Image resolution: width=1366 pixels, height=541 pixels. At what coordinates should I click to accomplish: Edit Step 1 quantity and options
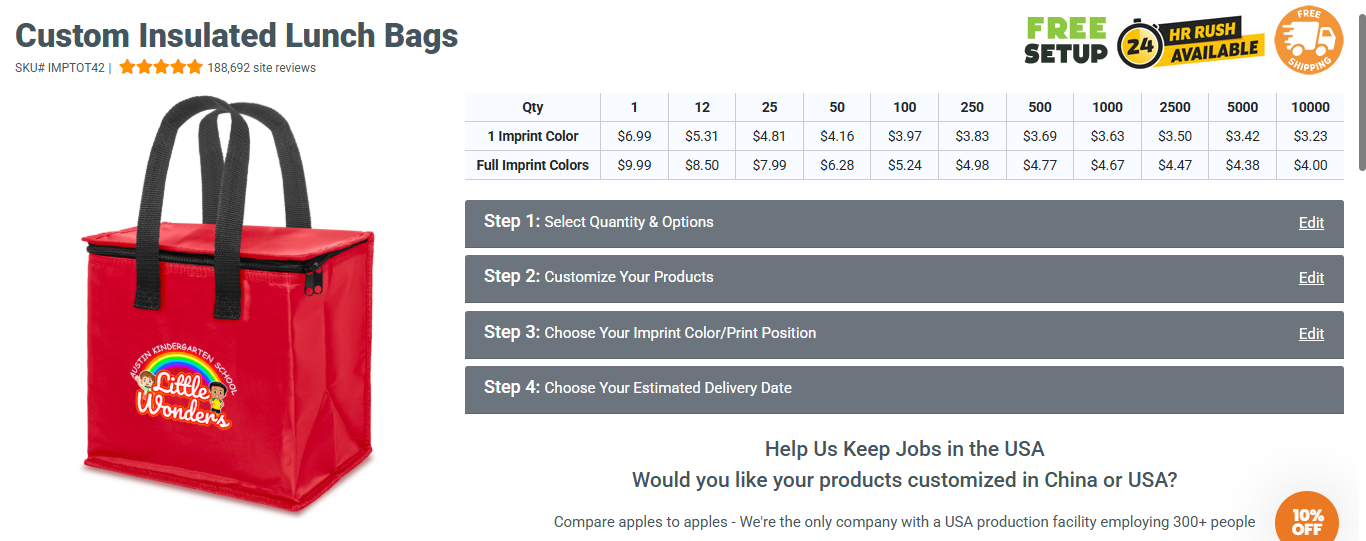pos(1311,223)
